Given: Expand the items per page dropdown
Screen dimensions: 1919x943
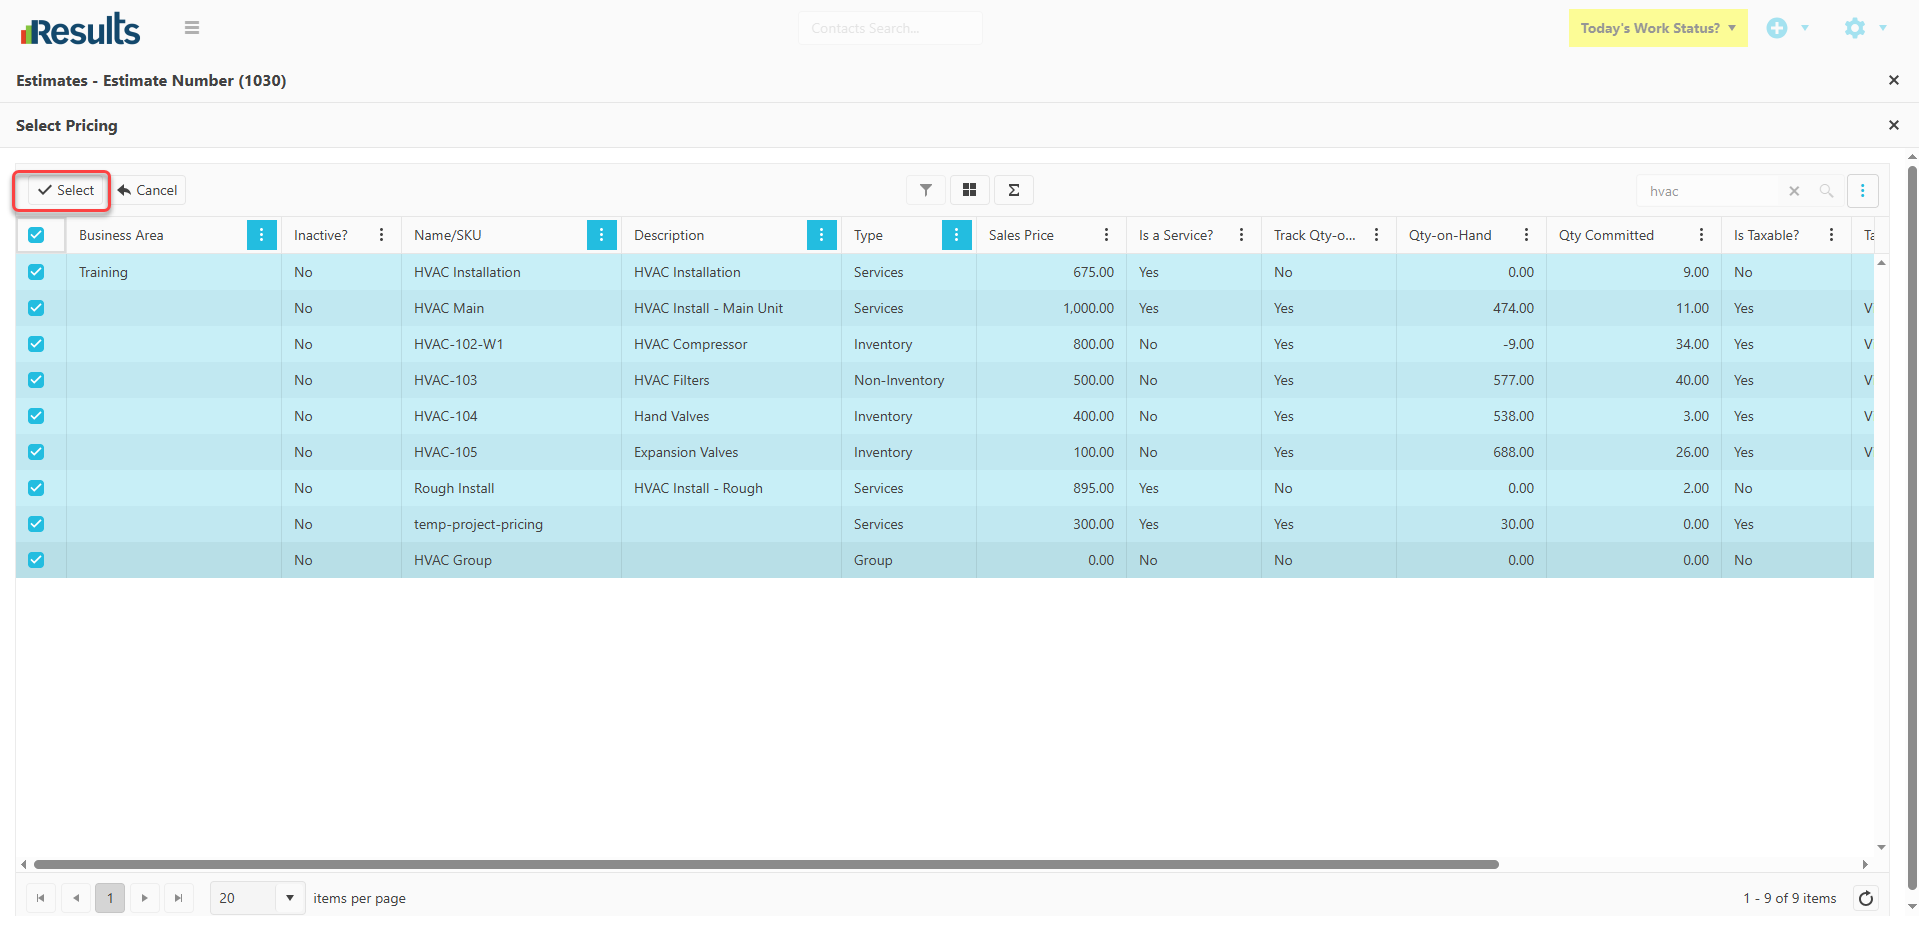Looking at the screenshot, I should tap(290, 898).
